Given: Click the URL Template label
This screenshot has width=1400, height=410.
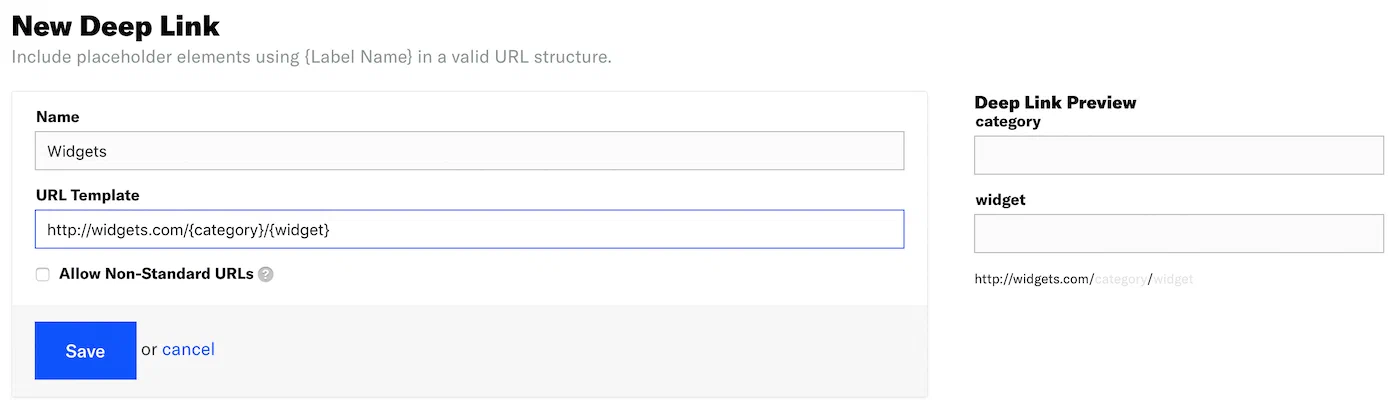Looking at the screenshot, I should (x=88, y=195).
